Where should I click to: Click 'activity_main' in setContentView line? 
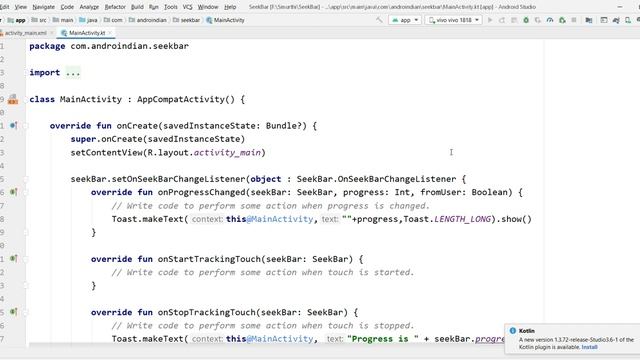point(227,153)
